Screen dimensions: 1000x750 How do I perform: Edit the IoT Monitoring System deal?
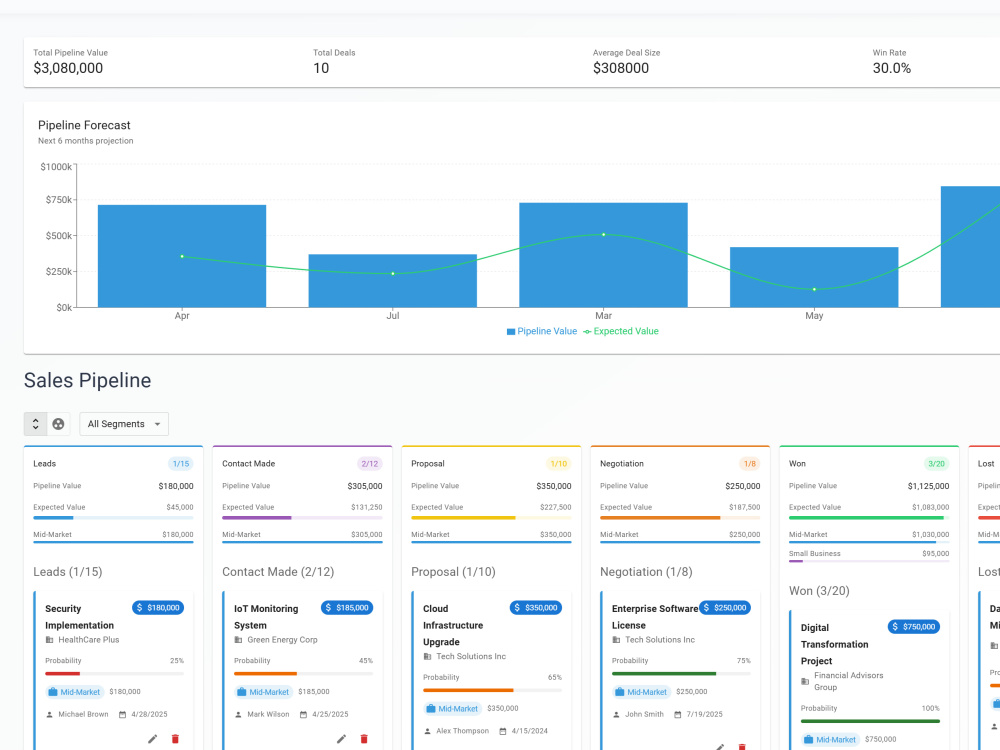(341, 739)
